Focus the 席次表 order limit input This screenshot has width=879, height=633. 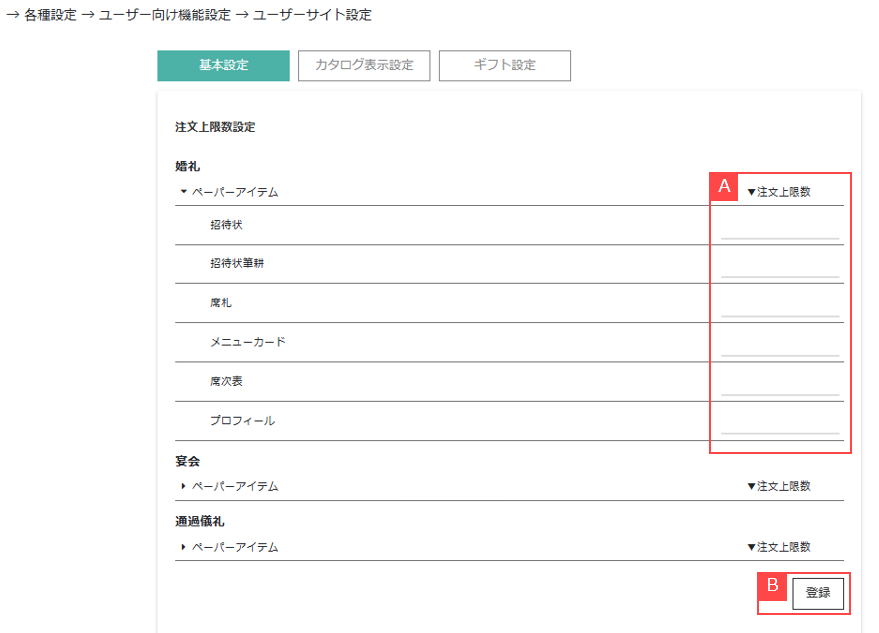779,385
